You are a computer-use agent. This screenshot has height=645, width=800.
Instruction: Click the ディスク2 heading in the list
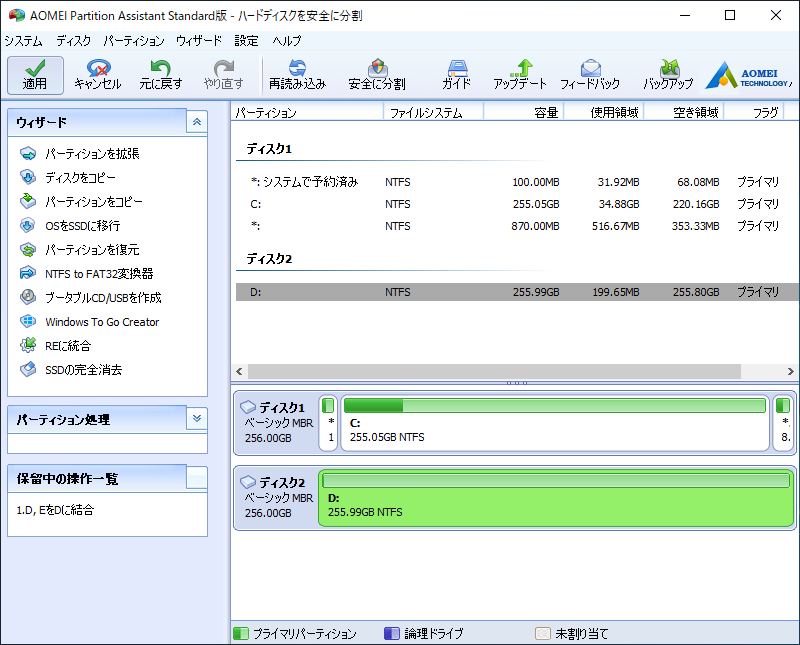click(269, 259)
